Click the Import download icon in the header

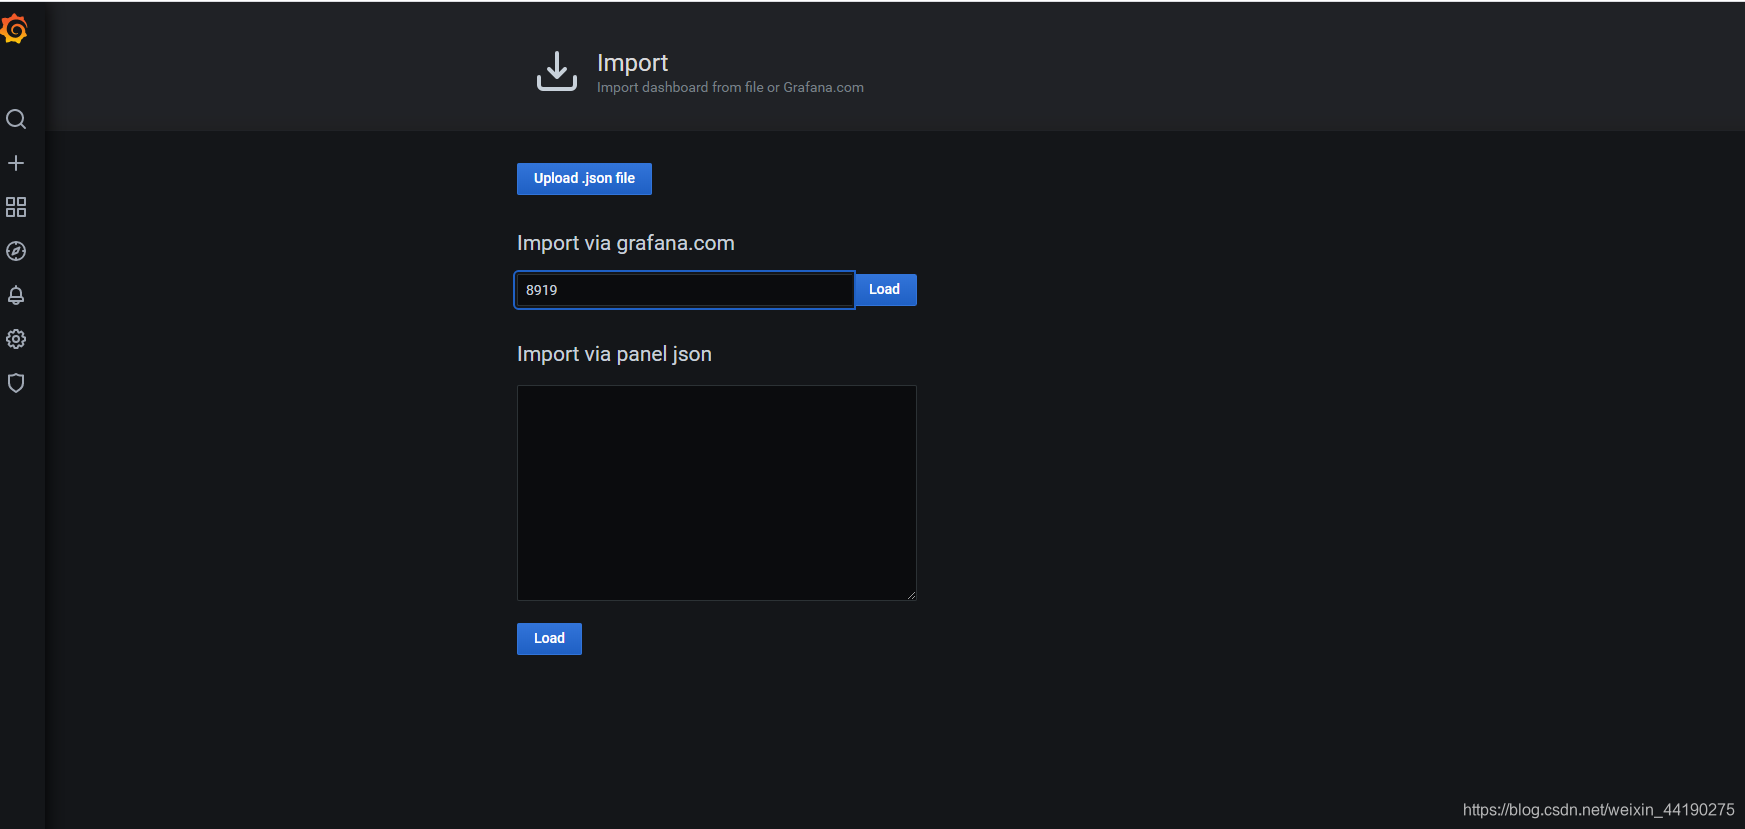557,71
